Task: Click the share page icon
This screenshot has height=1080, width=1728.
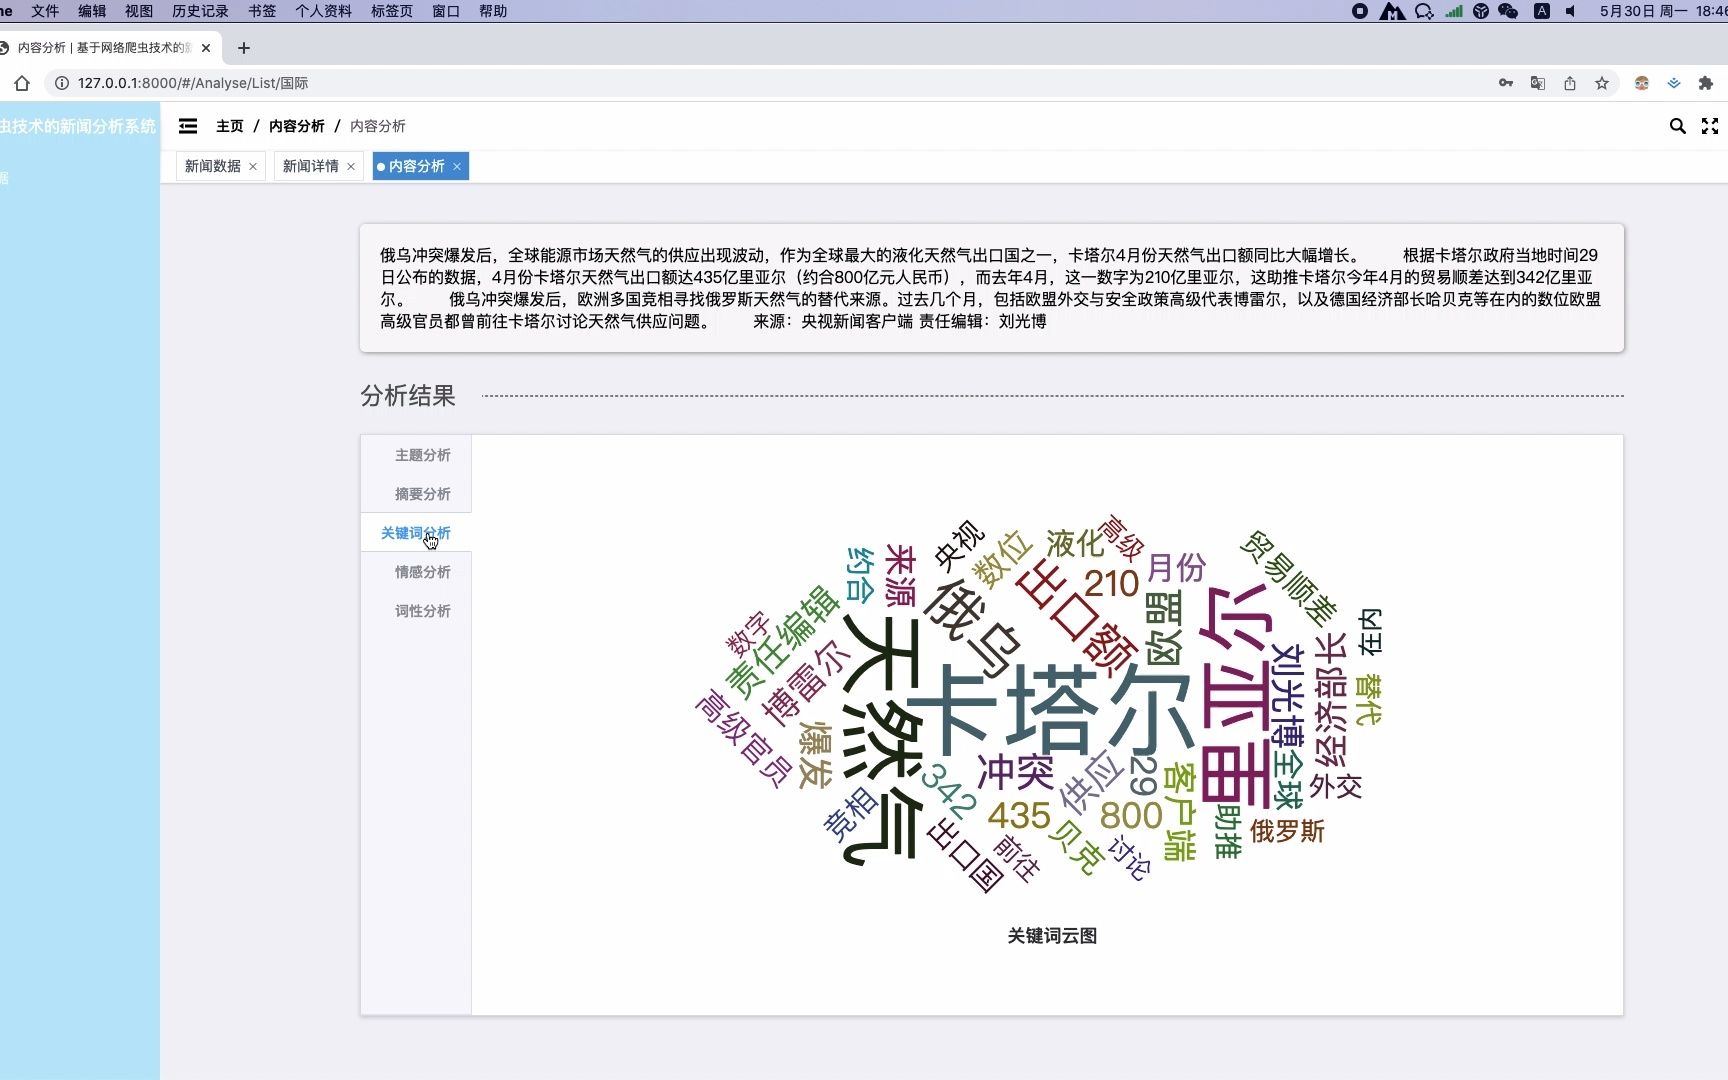Action: tap(1570, 83)
